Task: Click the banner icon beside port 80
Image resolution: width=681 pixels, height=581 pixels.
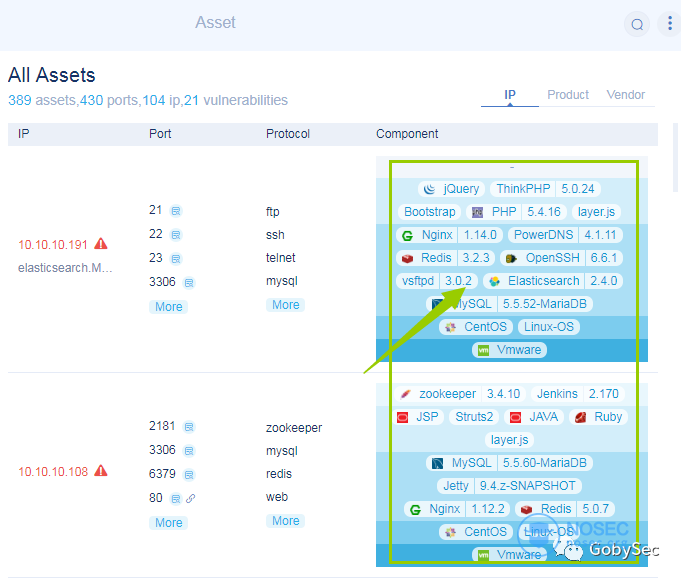Action: click(175, 498)
